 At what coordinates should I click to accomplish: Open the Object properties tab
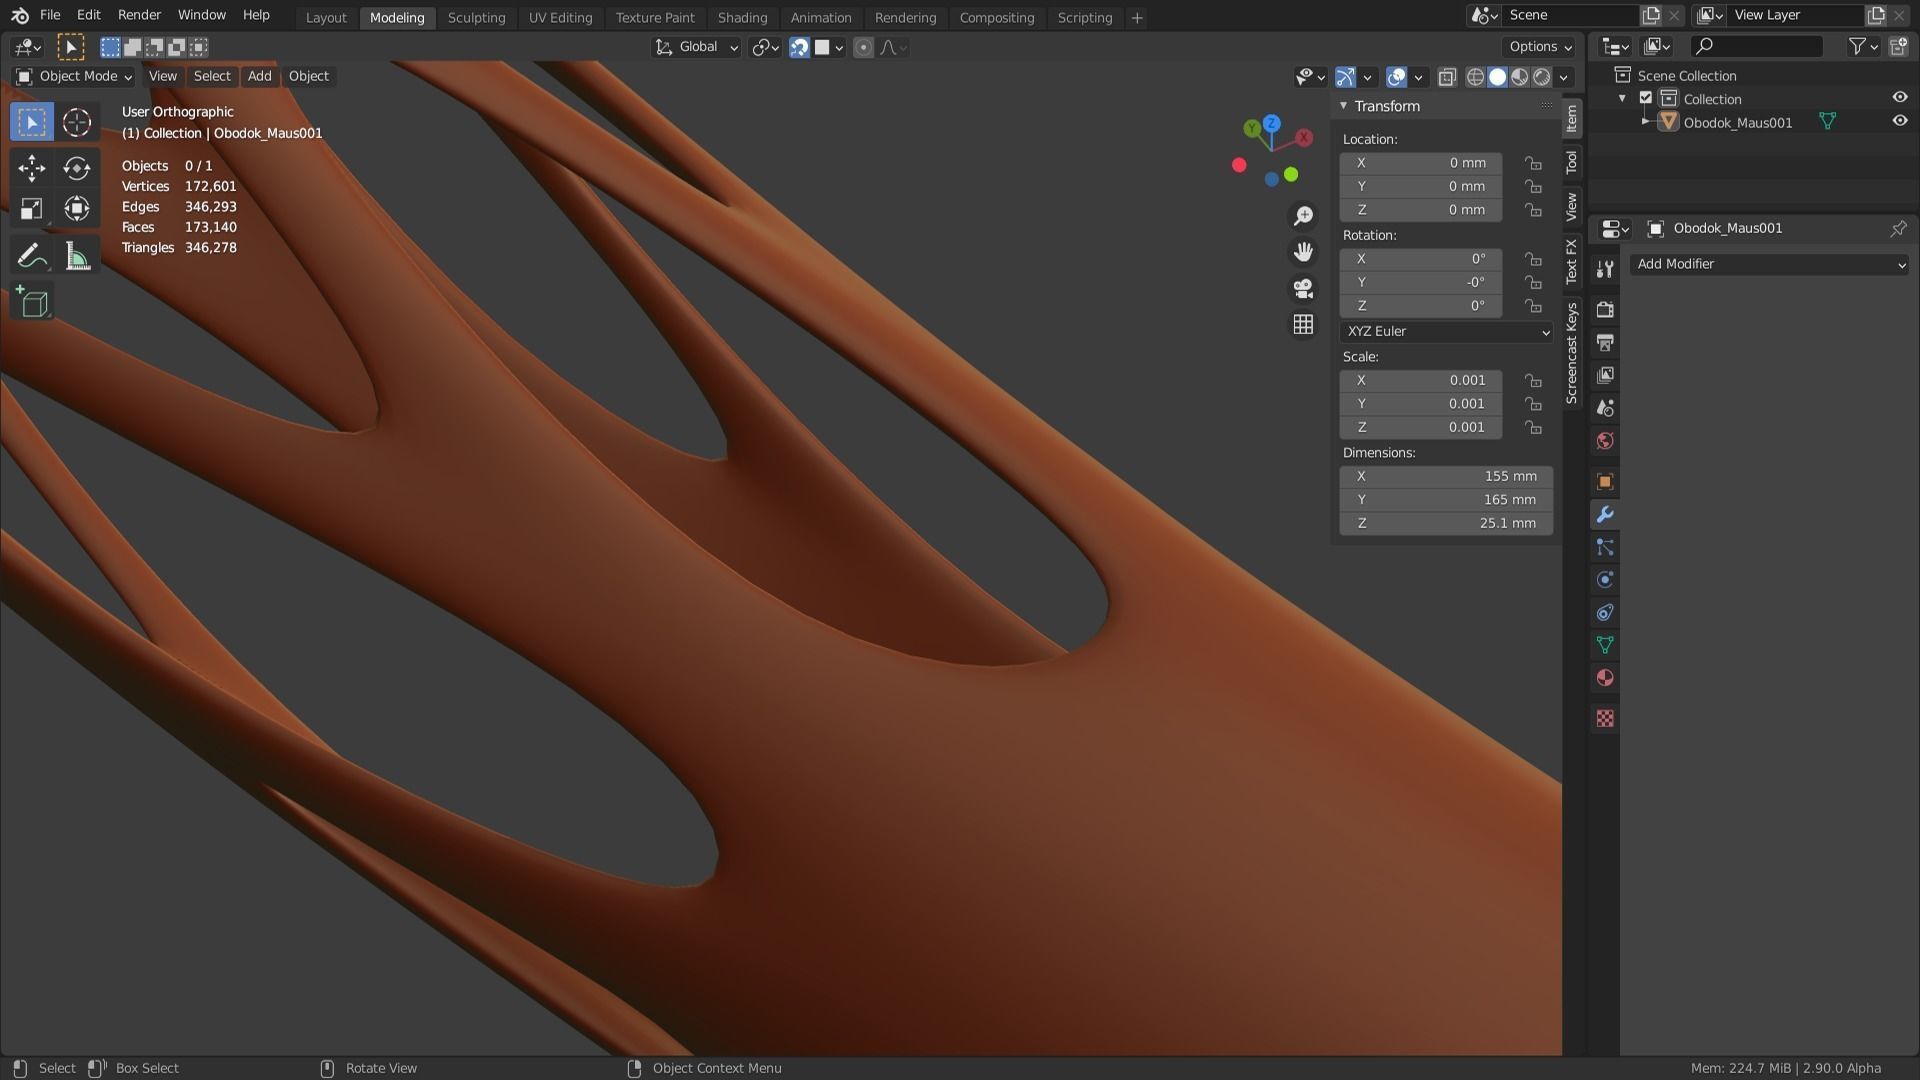pos(1605,482)
